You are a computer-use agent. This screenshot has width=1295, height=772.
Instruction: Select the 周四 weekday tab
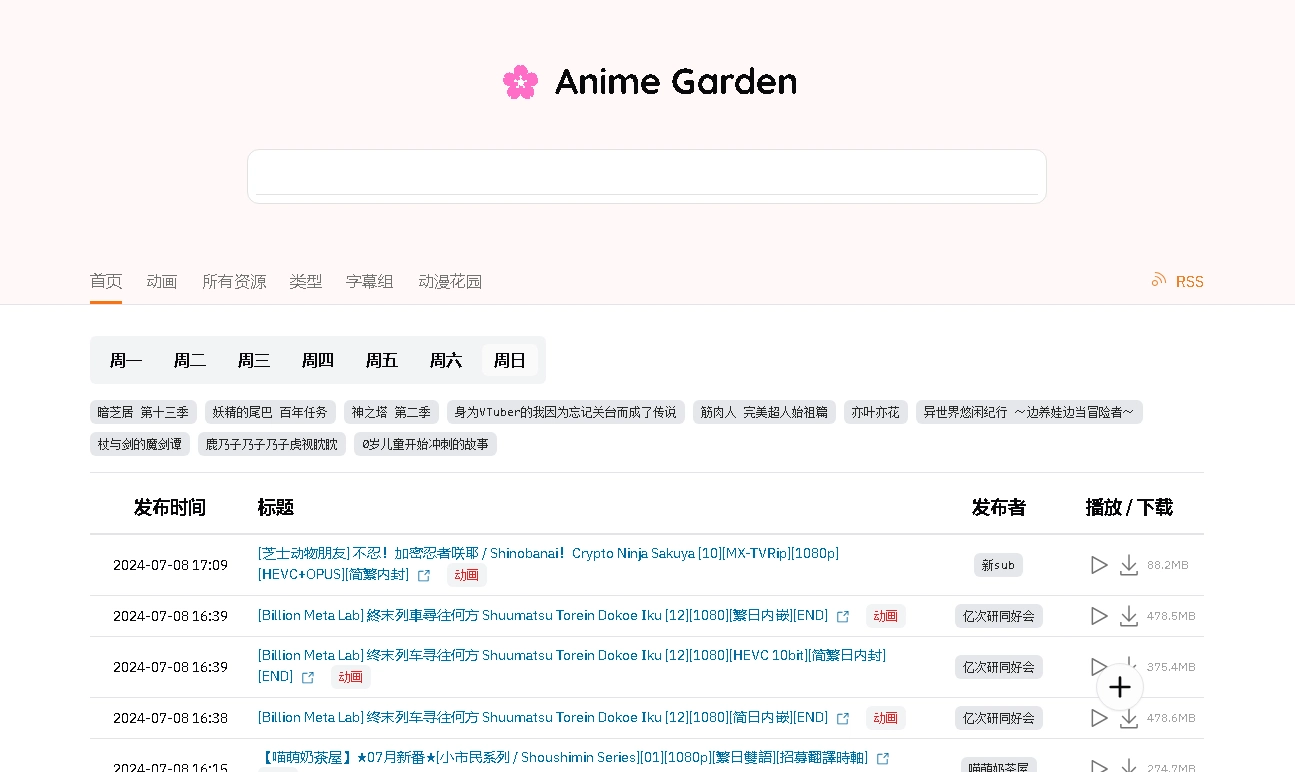click(318, 360)
